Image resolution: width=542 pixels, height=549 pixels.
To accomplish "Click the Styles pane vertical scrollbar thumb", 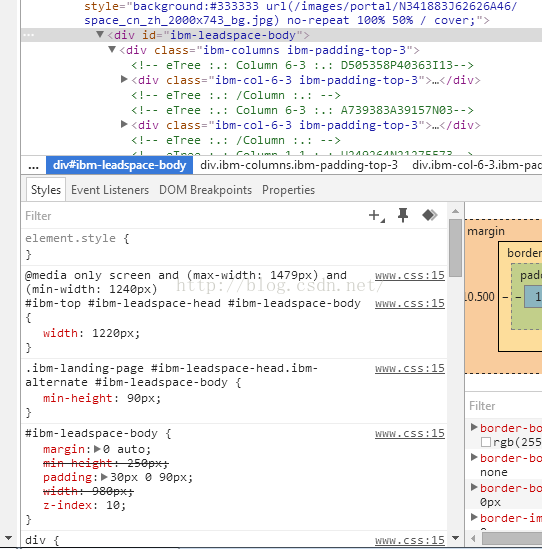I will coord(456,248).
